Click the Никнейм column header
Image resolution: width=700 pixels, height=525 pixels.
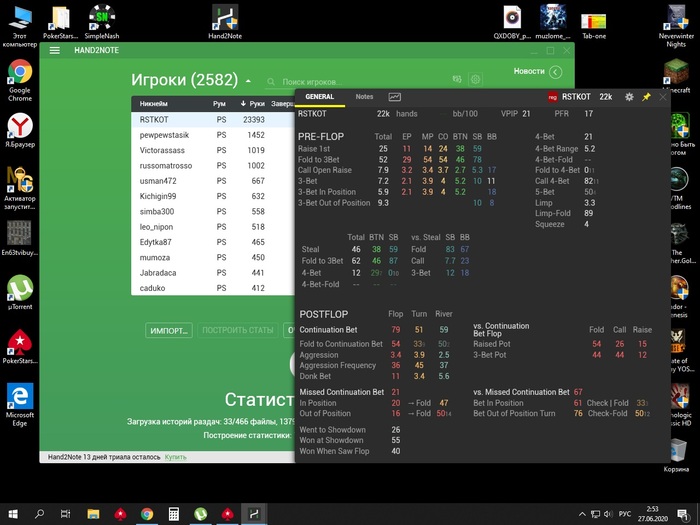coord(154,104)
